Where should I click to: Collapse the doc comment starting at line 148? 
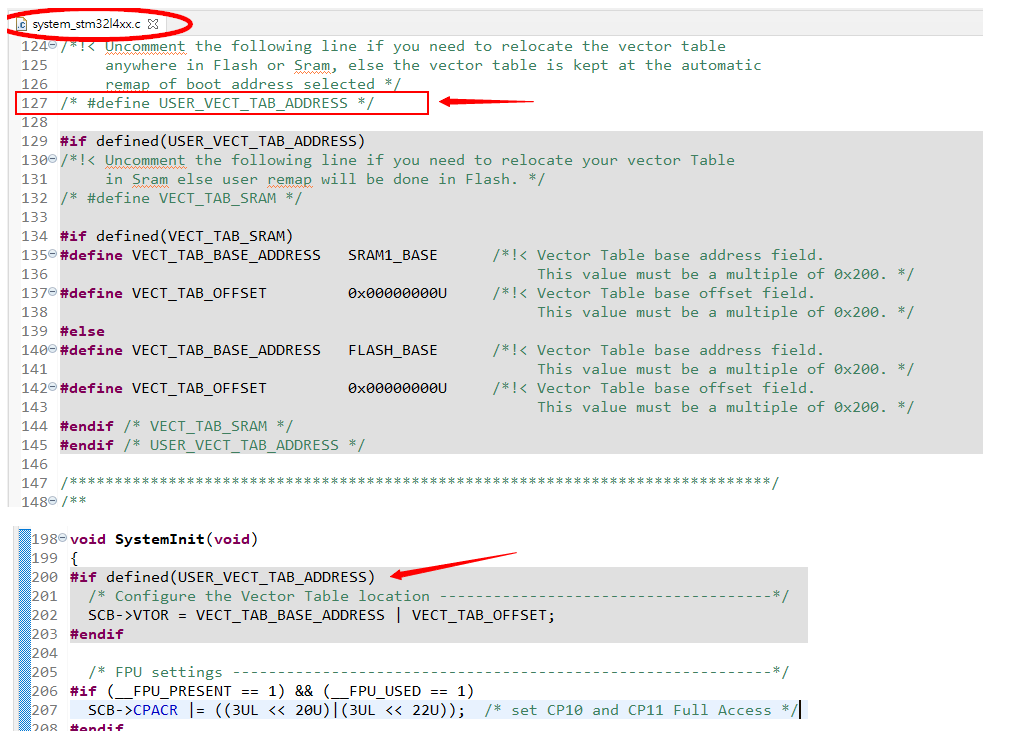(53, 501)
